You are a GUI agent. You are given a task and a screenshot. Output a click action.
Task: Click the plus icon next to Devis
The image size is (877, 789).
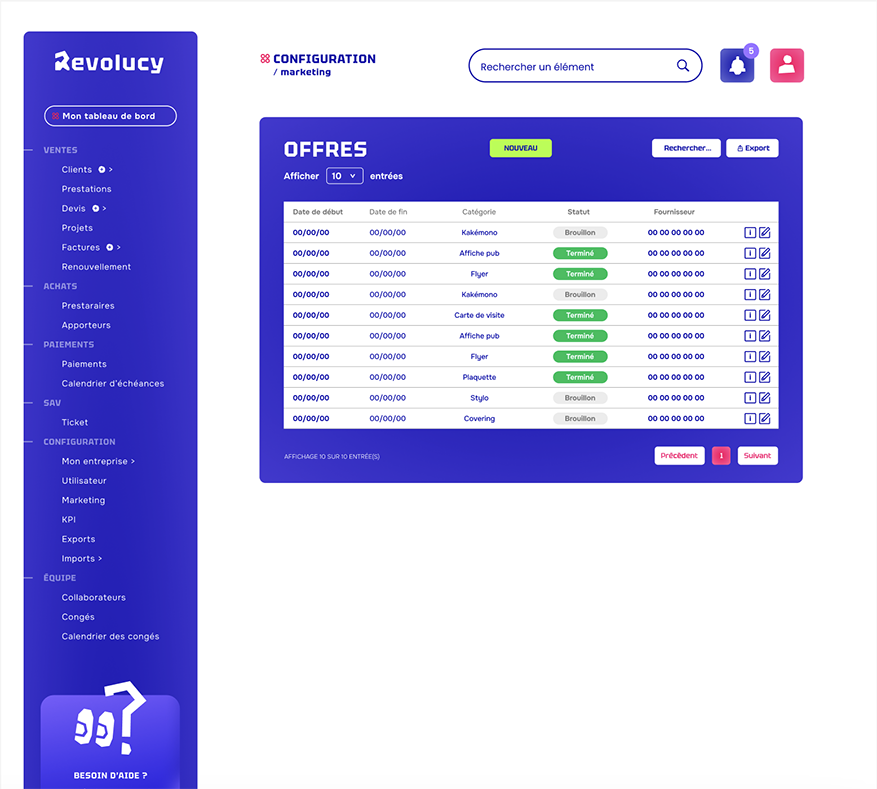click(96, 209)
